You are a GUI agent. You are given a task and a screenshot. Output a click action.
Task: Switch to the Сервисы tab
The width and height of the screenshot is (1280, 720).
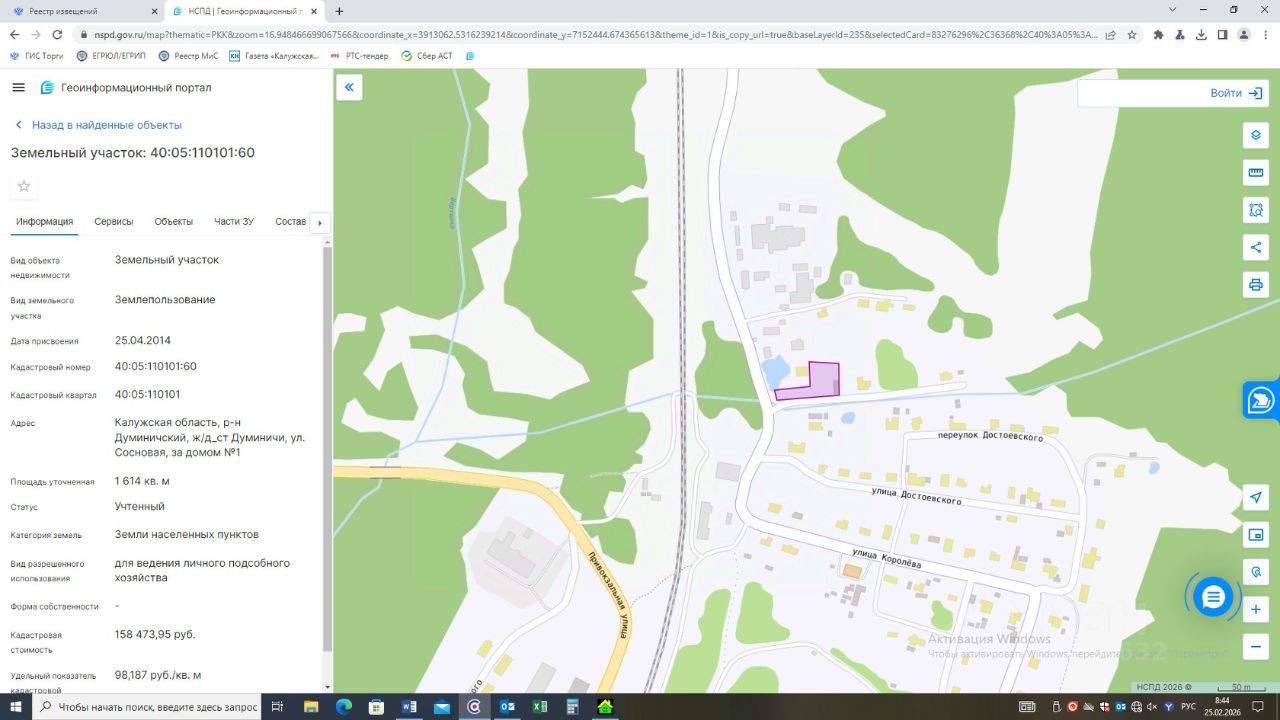click(114, 222)
